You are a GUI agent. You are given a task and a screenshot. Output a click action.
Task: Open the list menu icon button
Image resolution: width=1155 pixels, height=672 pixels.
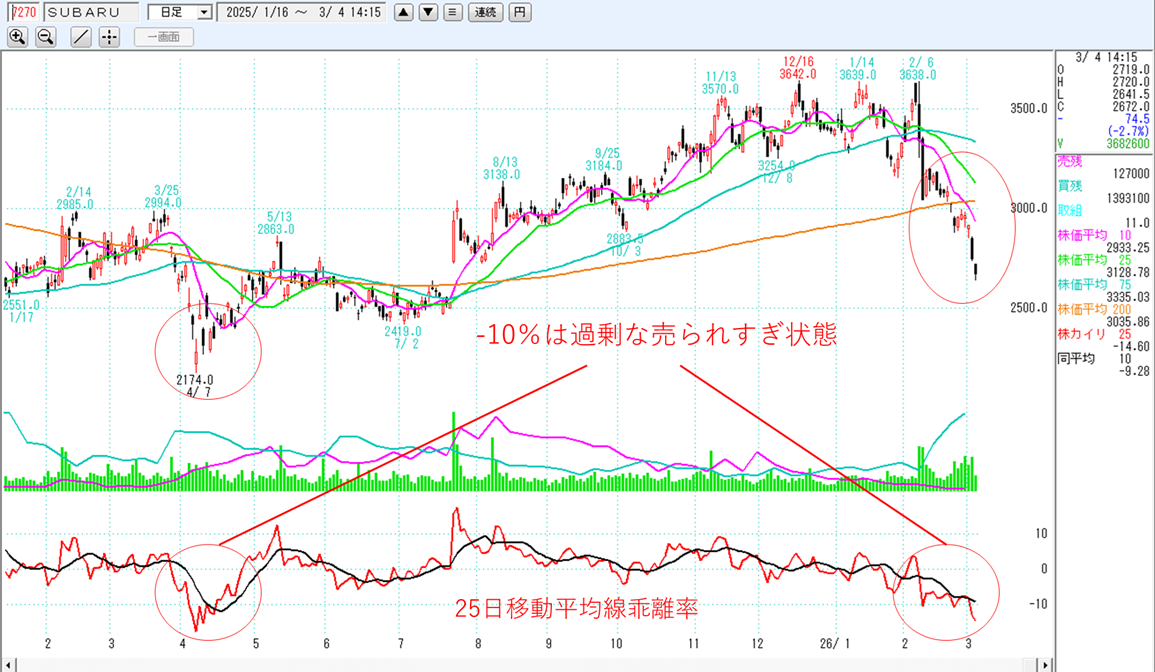(x=452, y=13)
